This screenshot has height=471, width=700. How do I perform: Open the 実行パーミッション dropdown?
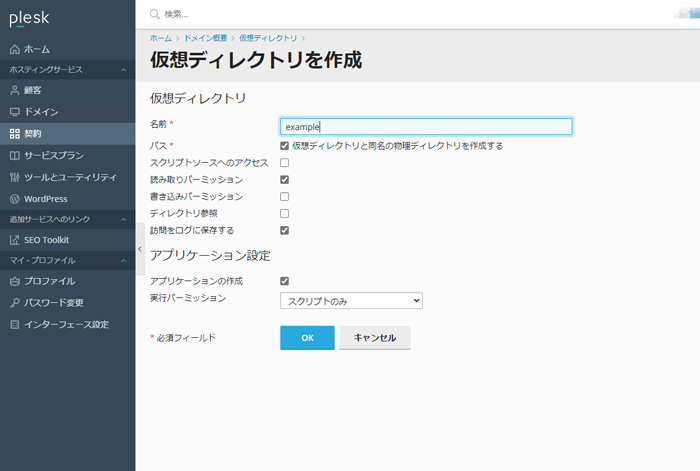(x=351, y=301)
